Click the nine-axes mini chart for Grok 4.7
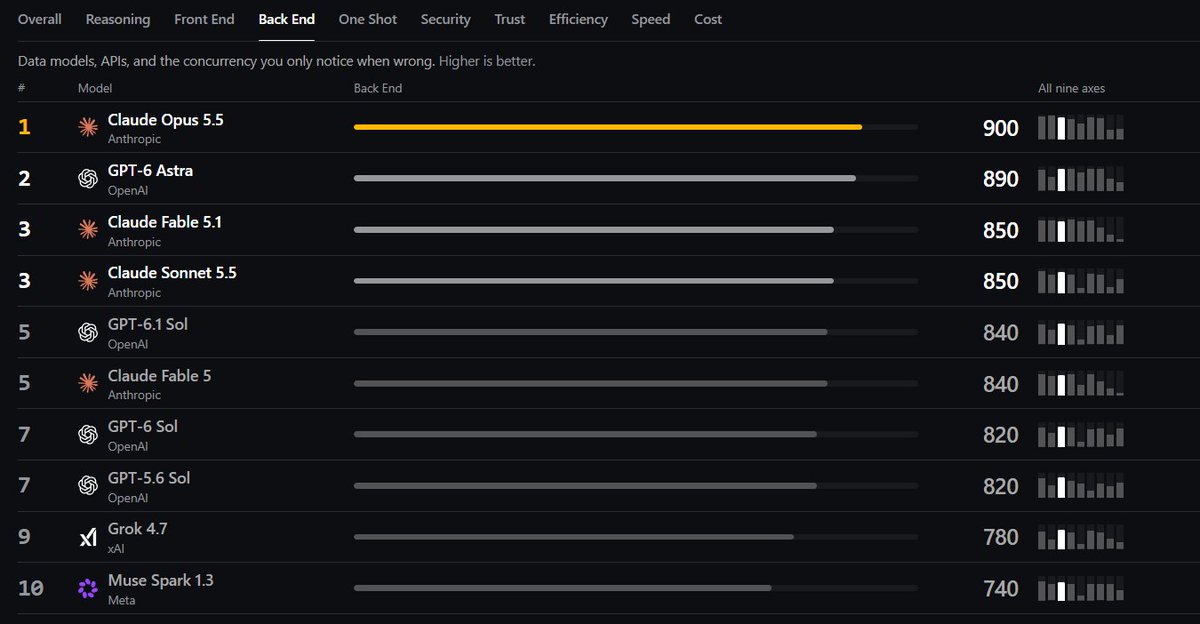The image size is (1200, 624). (1081, 537)
